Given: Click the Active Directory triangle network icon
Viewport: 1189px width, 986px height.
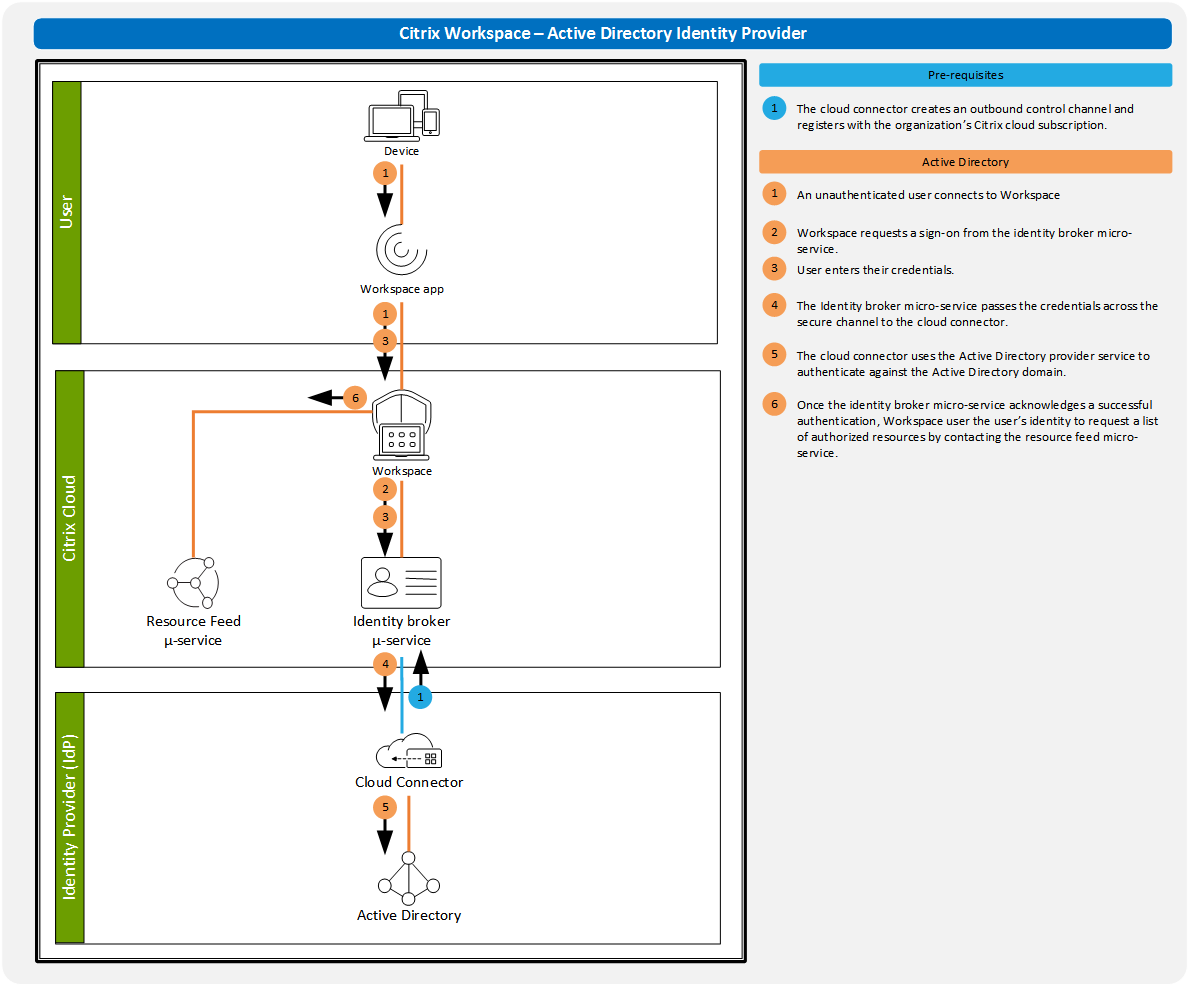Looking at the screenshot, I should point(409,878).
